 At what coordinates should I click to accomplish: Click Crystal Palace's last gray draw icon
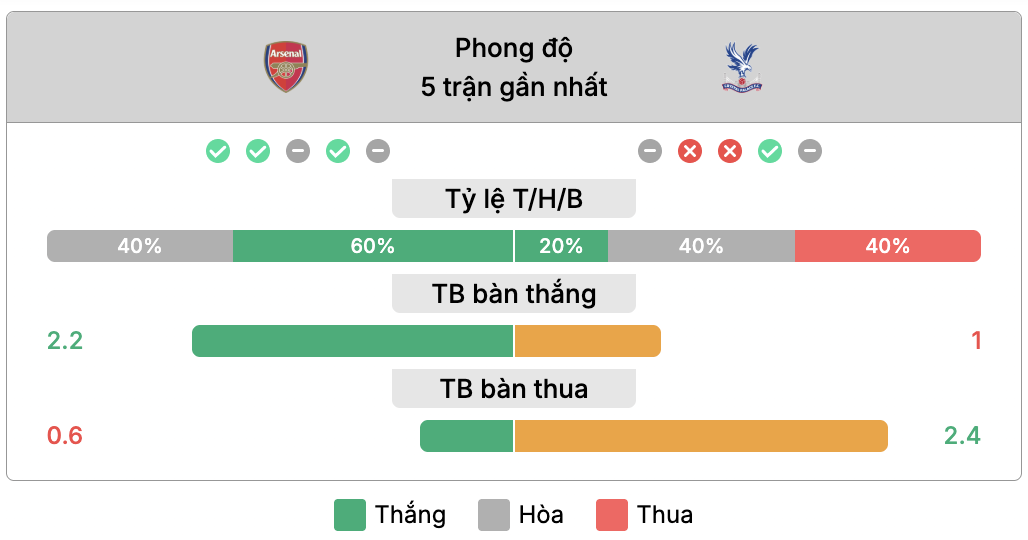[810, 151]
